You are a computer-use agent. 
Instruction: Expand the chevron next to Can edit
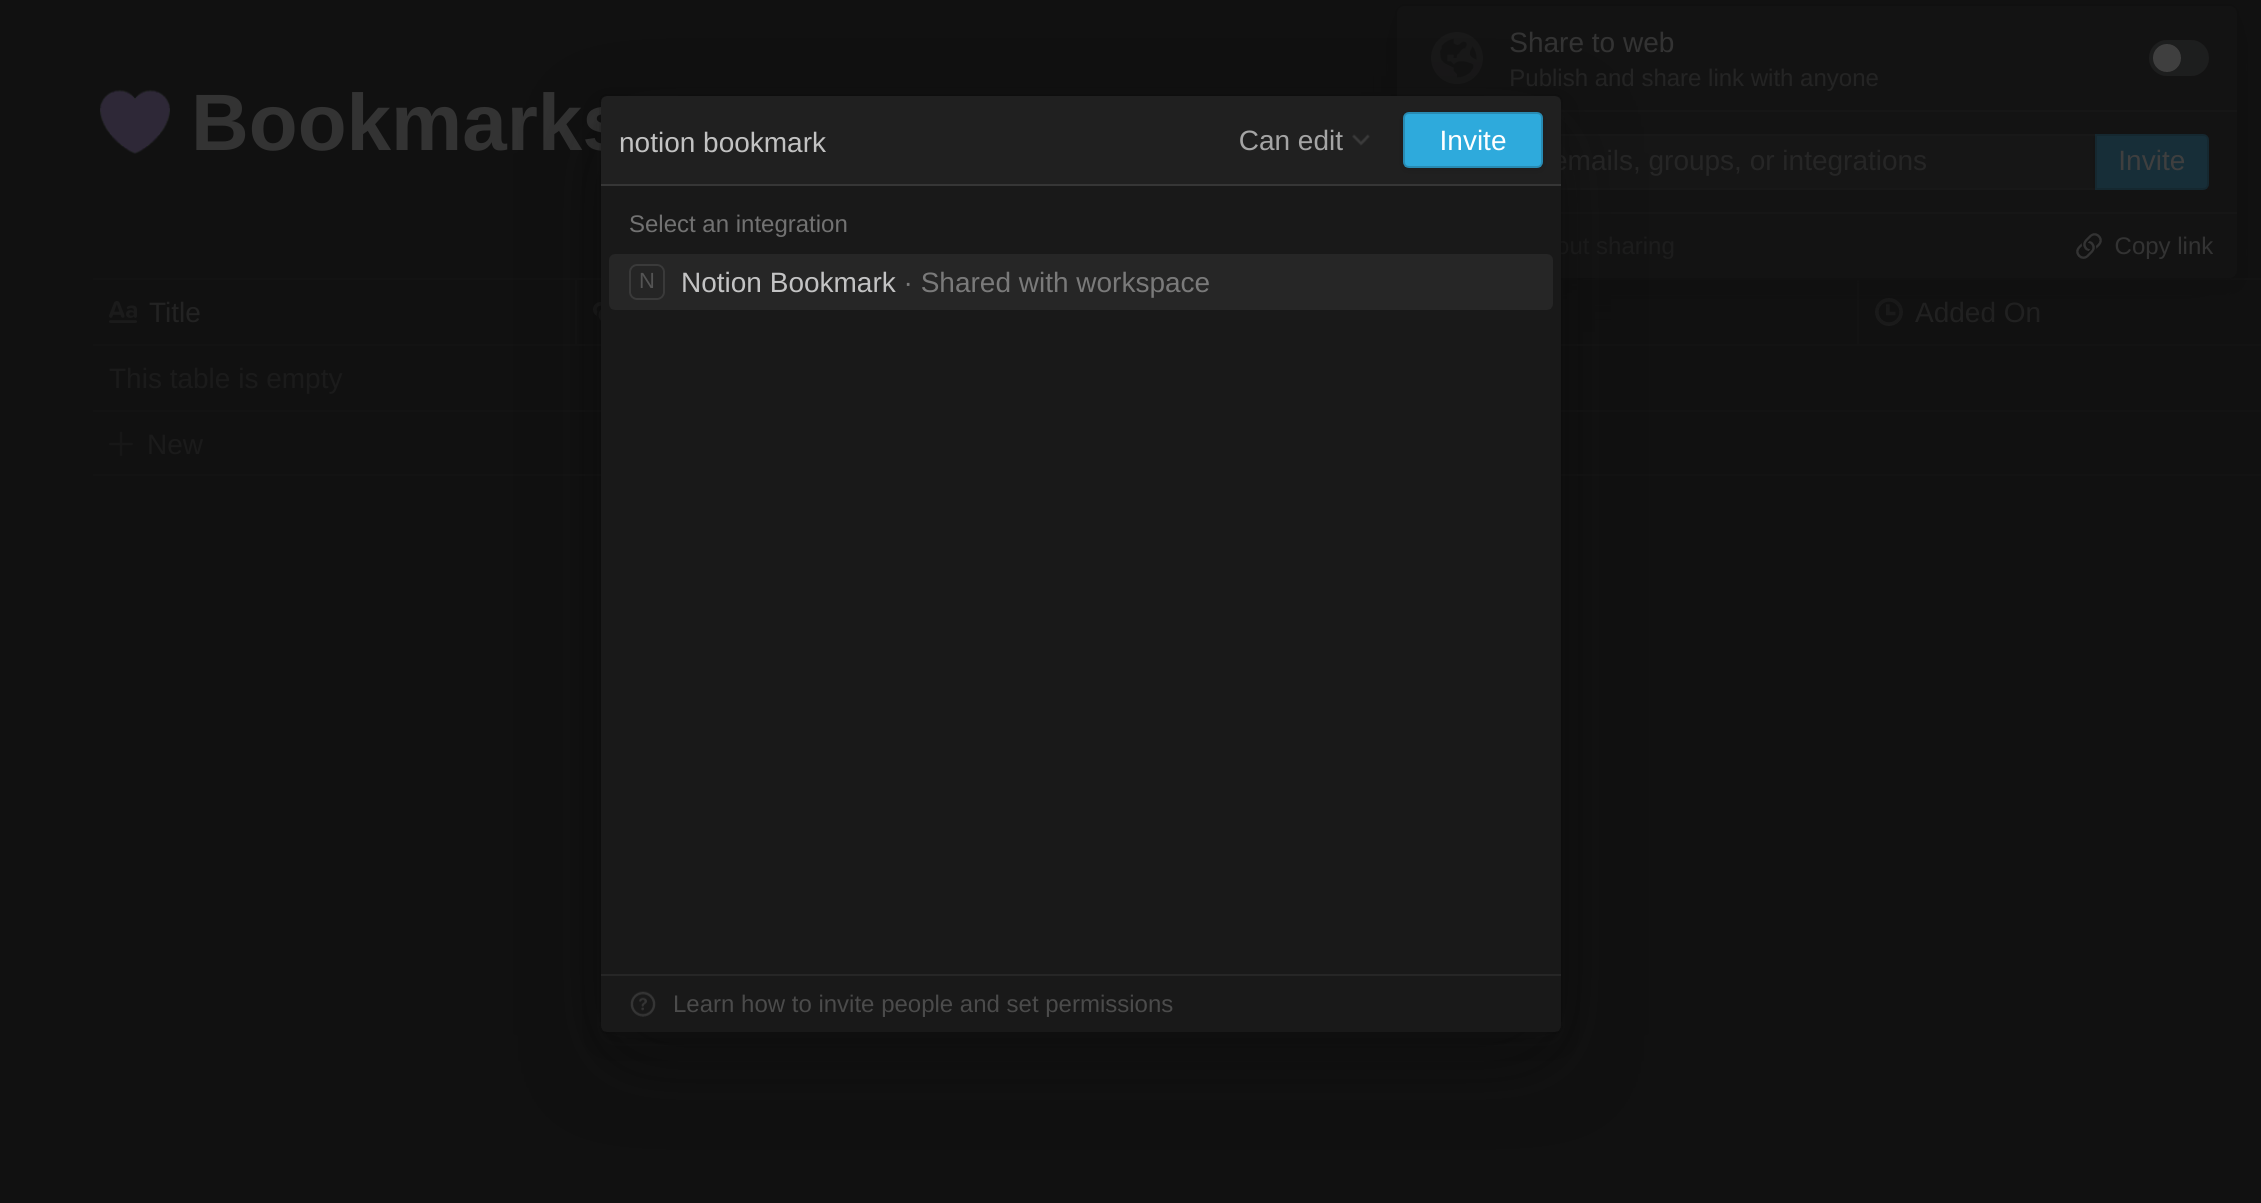tap(1362, 140)
